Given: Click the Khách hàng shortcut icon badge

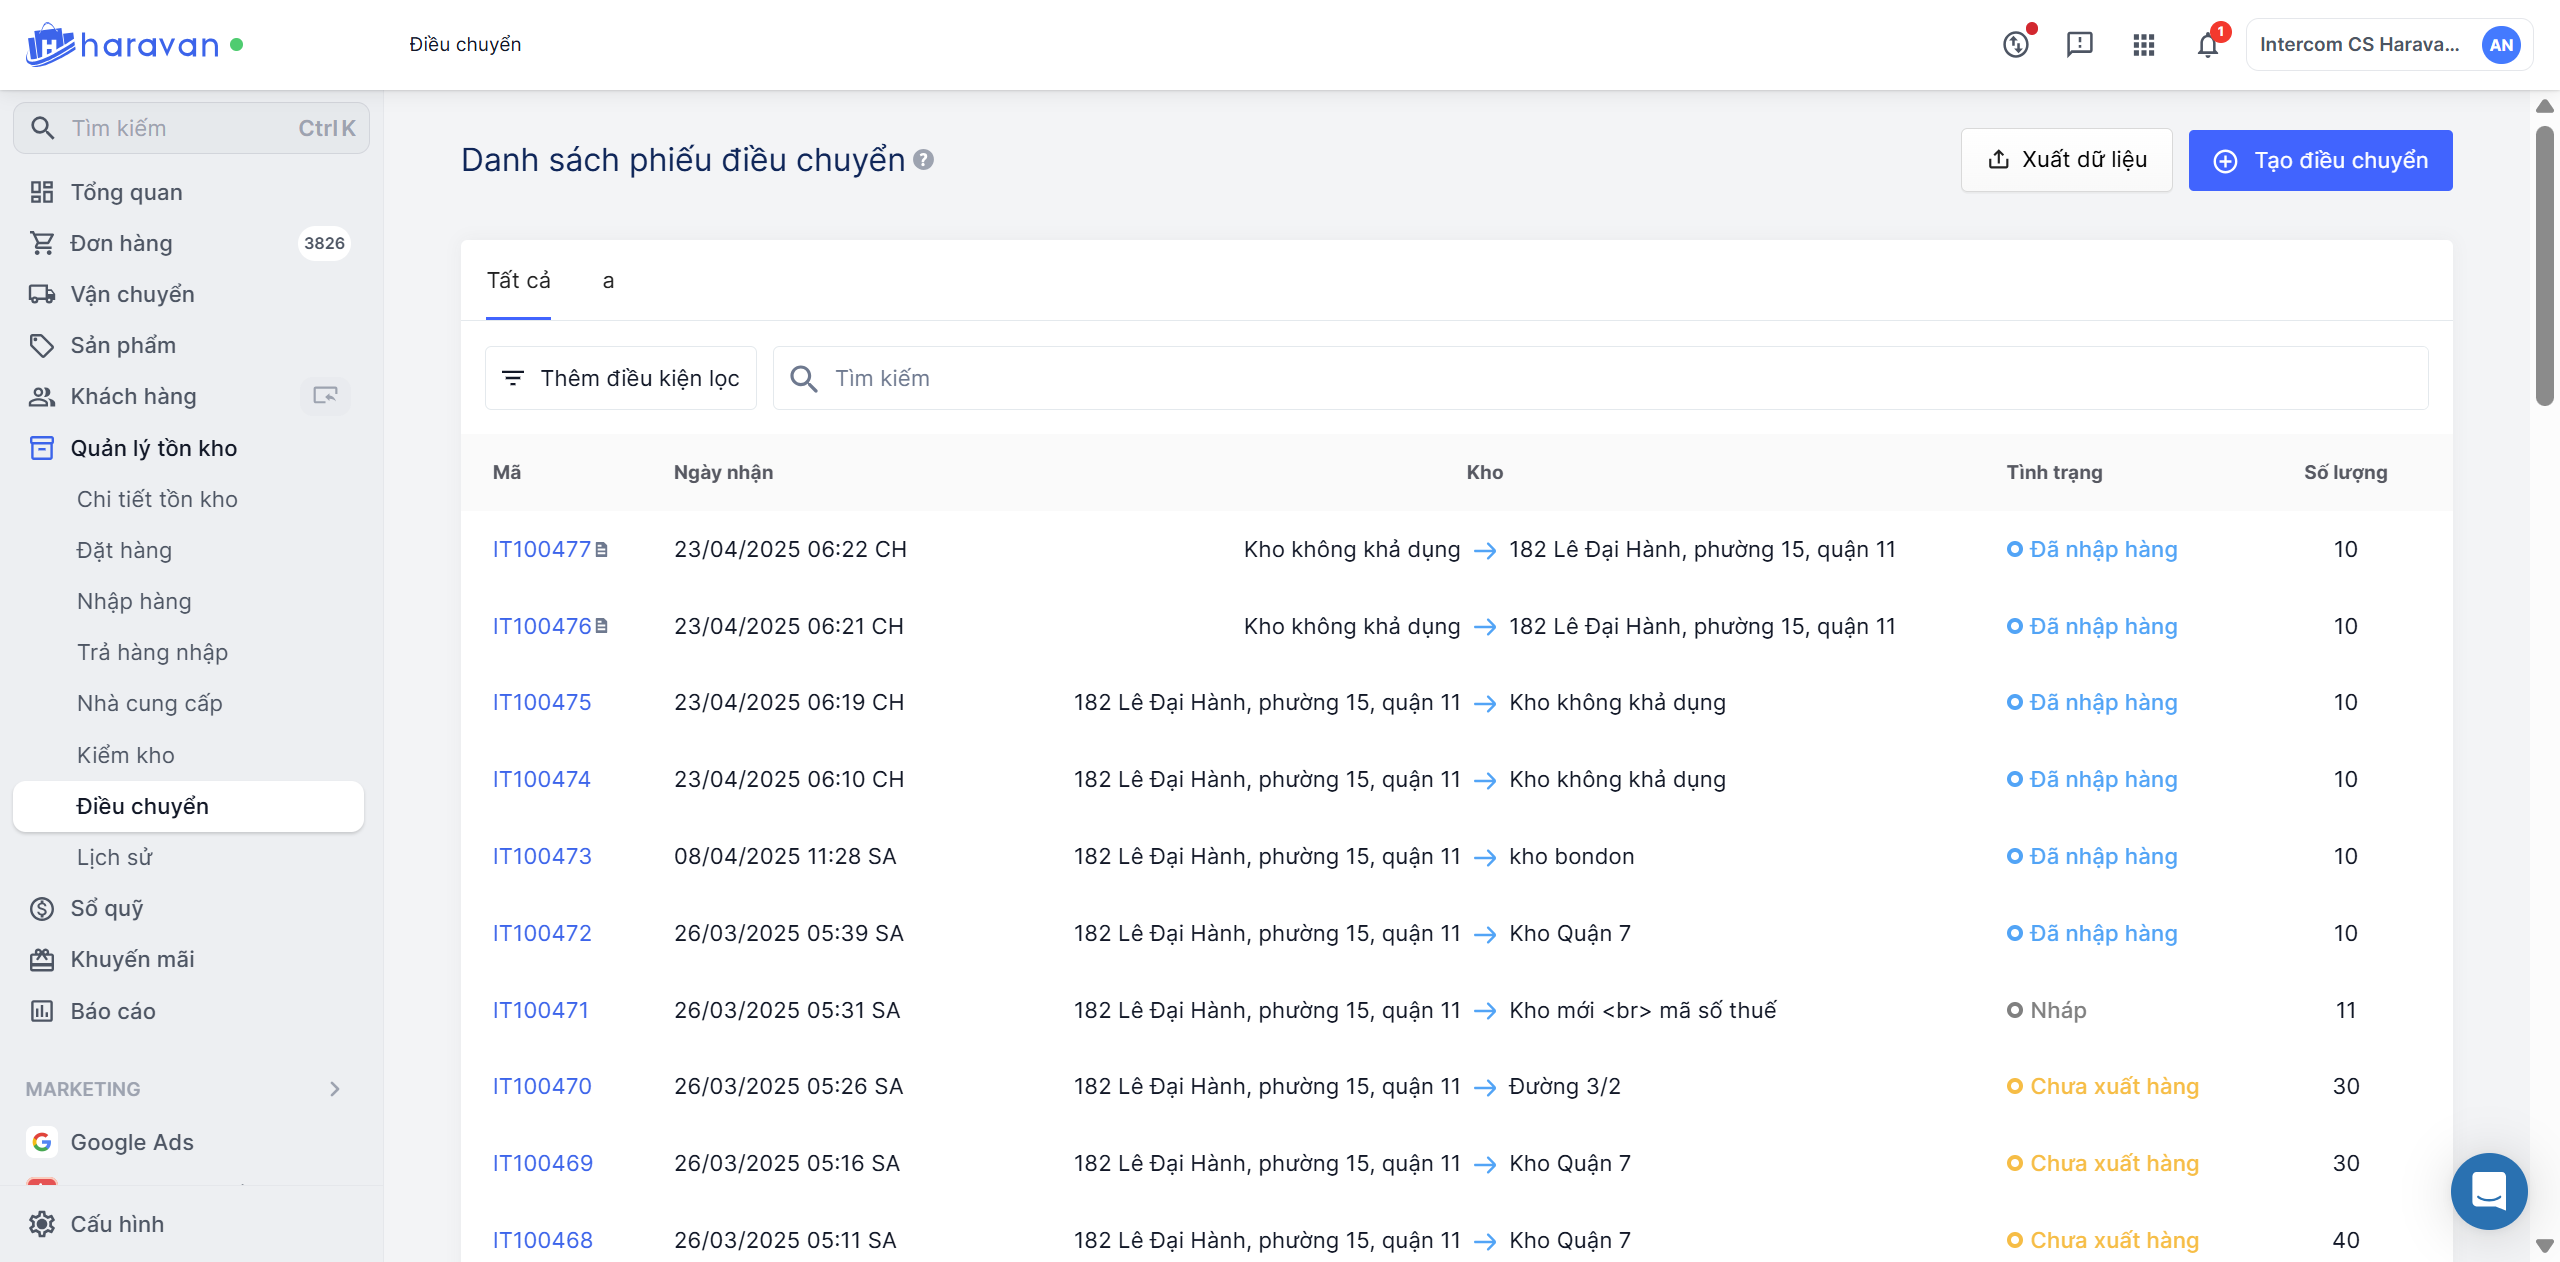Looking at the screenshot, I should point(325,396).
